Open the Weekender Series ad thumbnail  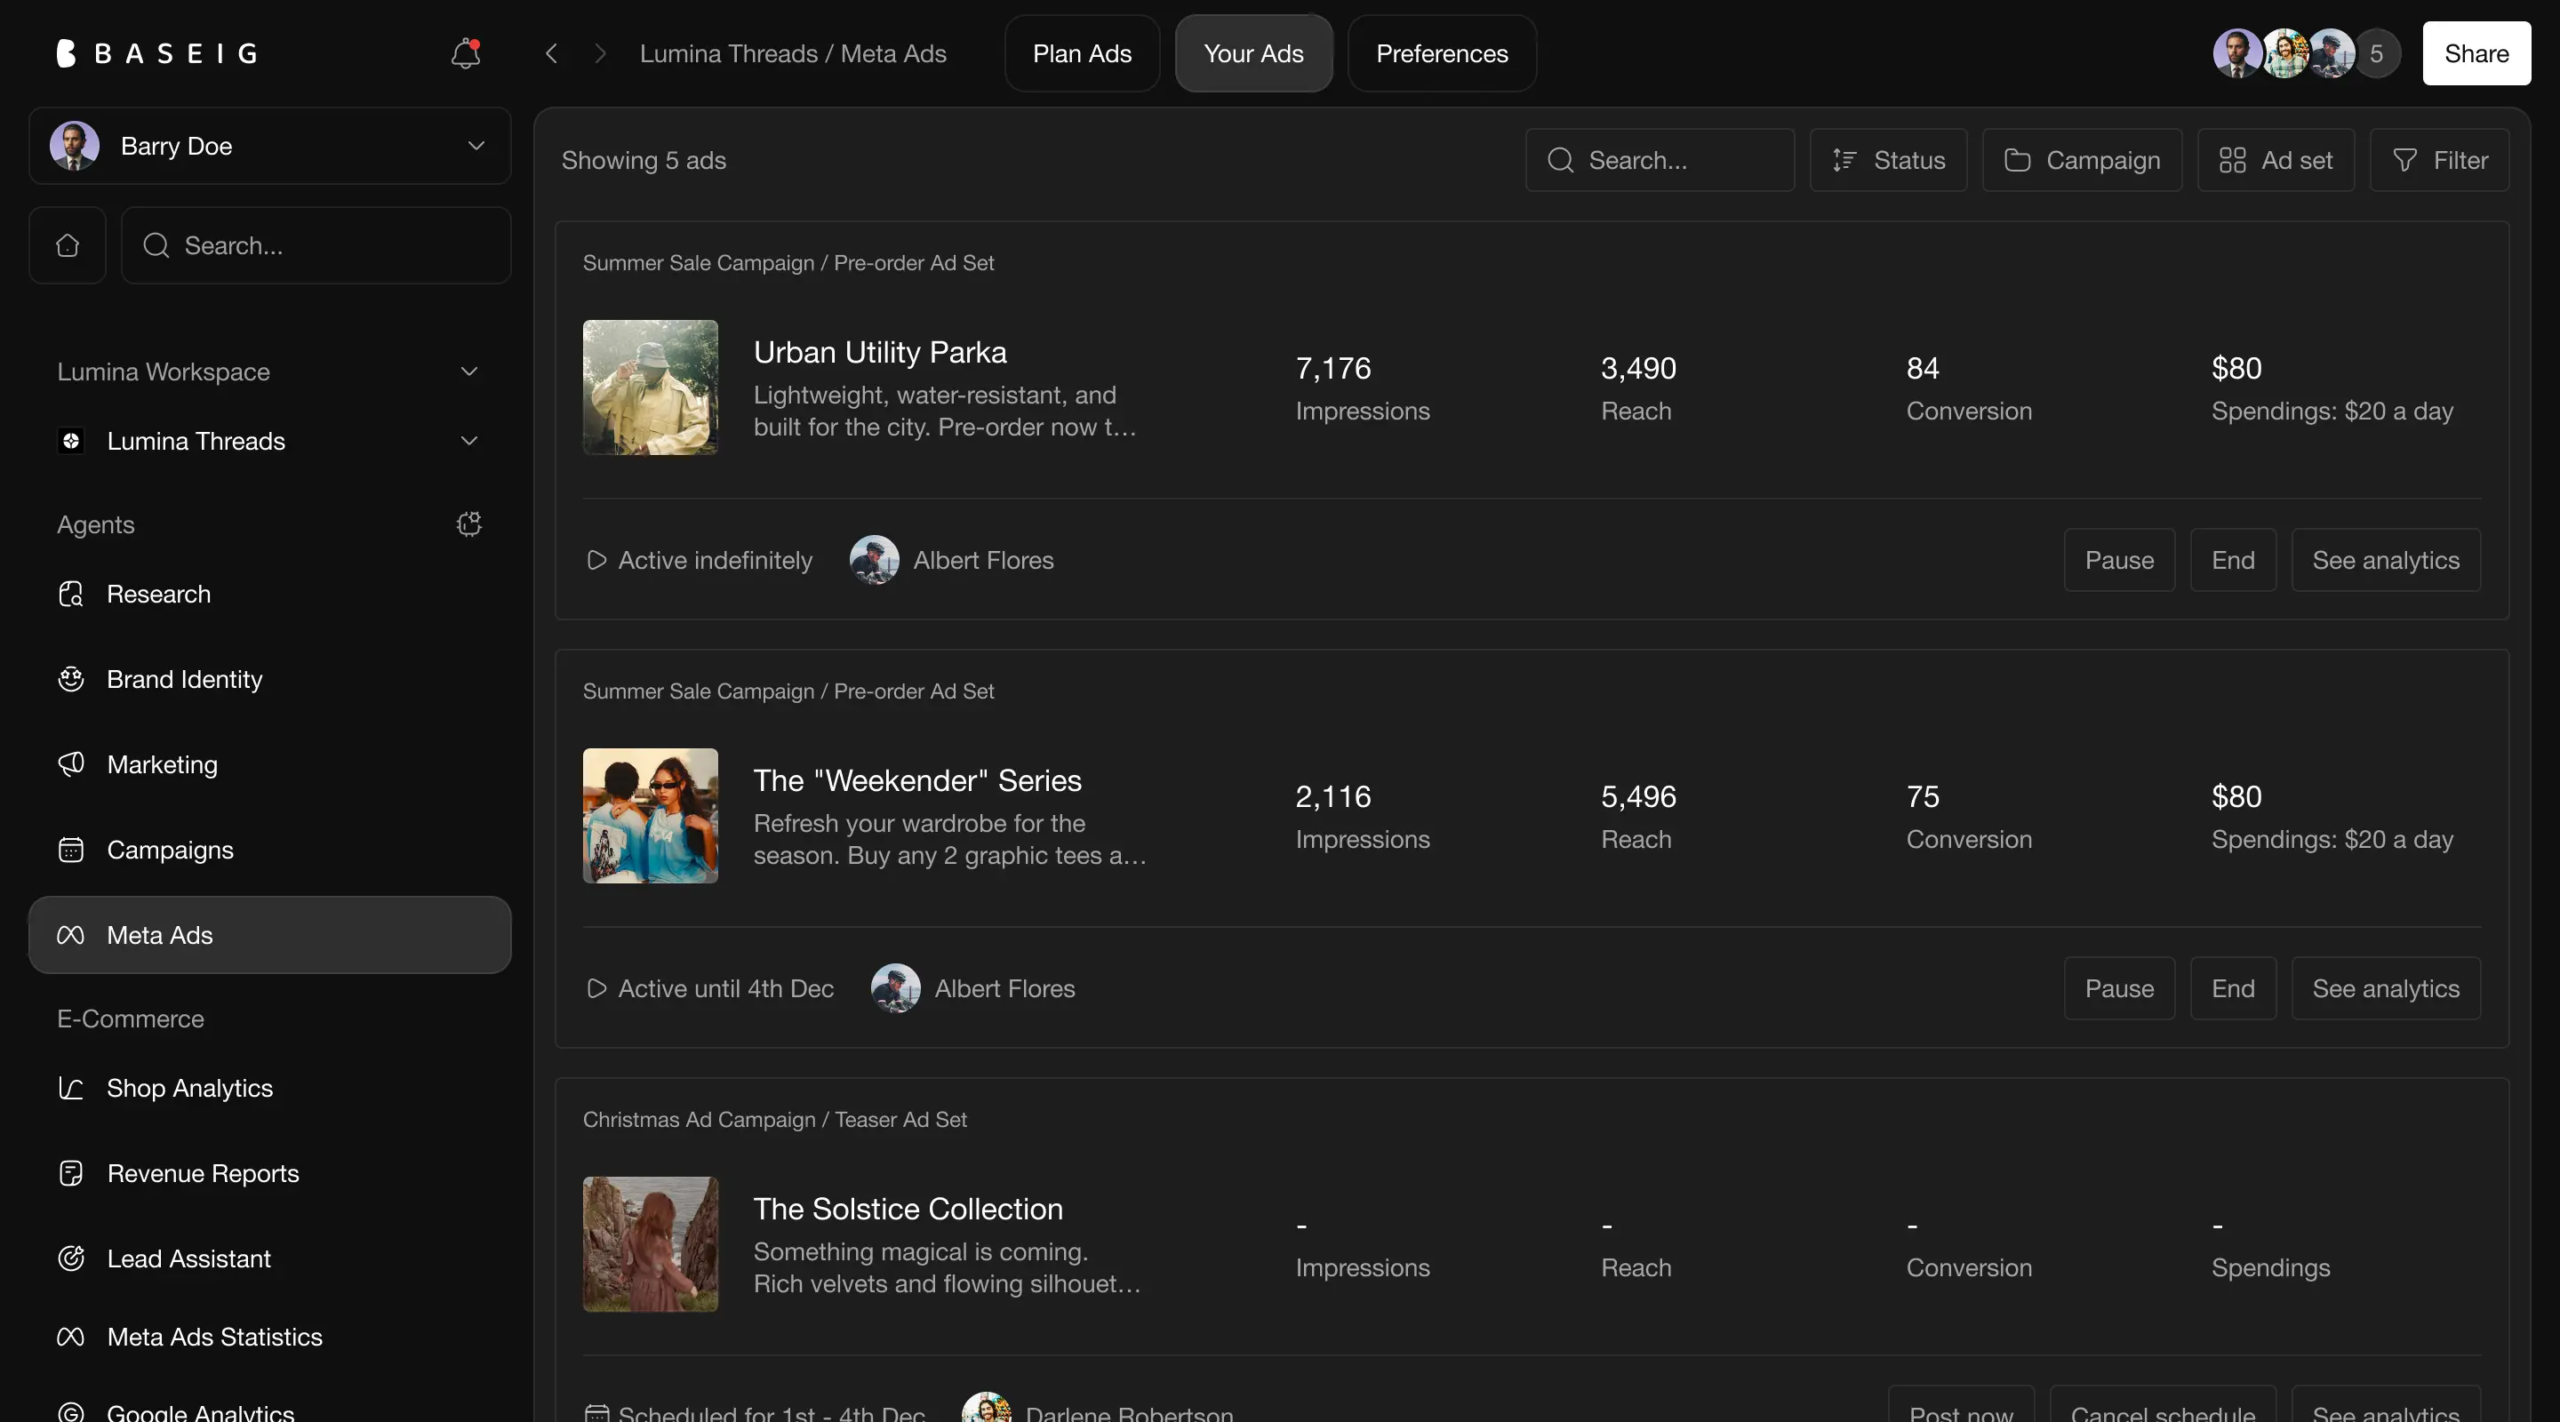click(x=650, y=815)
